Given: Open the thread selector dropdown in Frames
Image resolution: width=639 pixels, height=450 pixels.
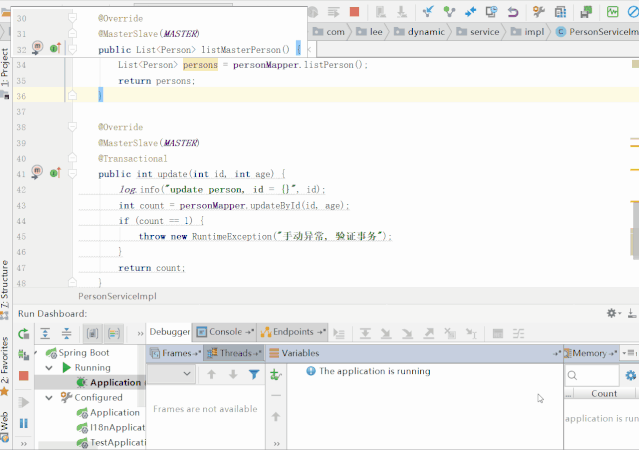Looking at the screenshot, I should click(170, 374).
